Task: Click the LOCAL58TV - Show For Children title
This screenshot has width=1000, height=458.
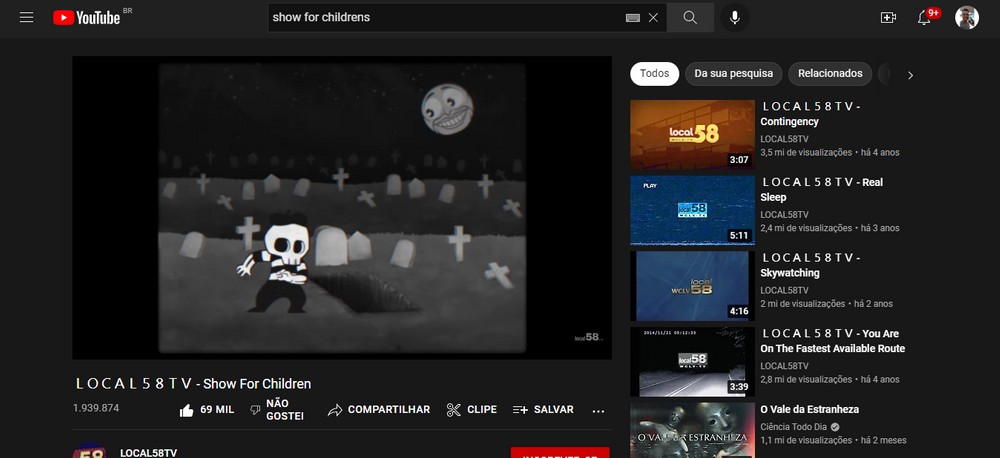Action: click(x=193, y=383)
